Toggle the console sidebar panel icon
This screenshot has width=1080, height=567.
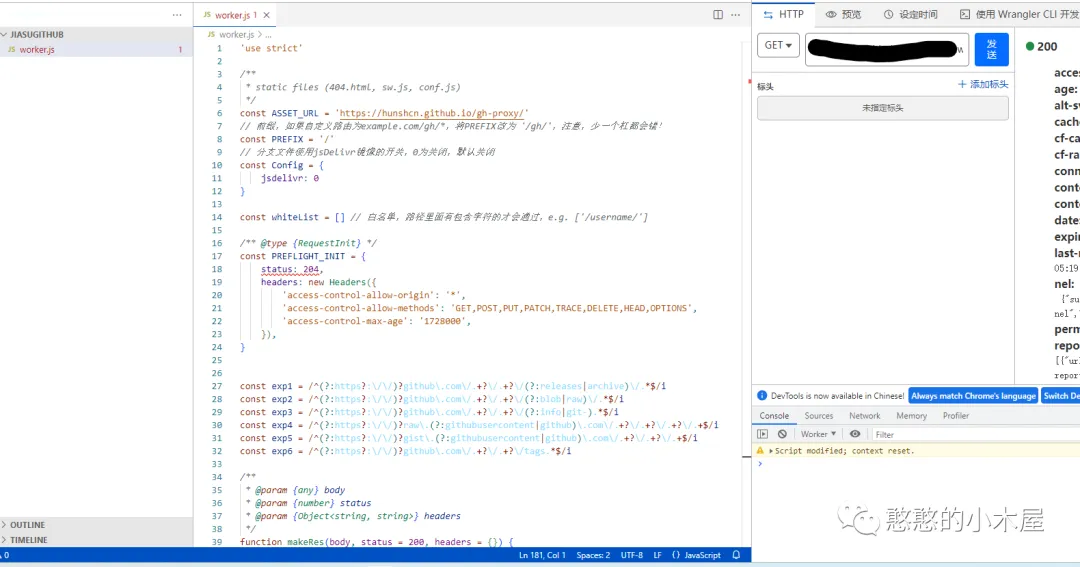[x=763, y=434]
